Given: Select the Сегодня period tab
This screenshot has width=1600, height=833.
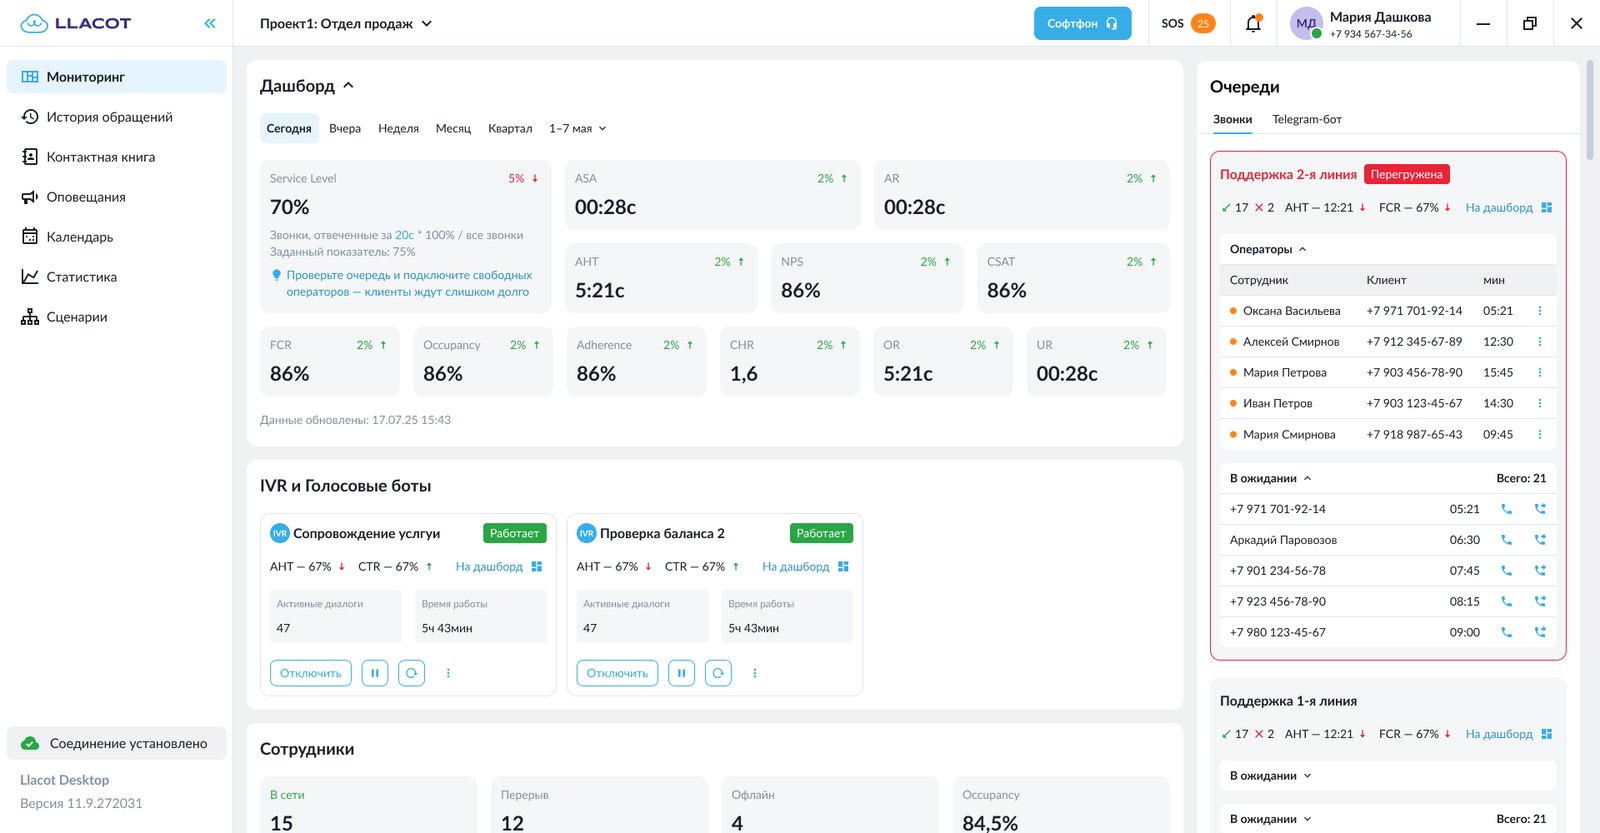Looking at the screenshot, I should click(289, 128).
